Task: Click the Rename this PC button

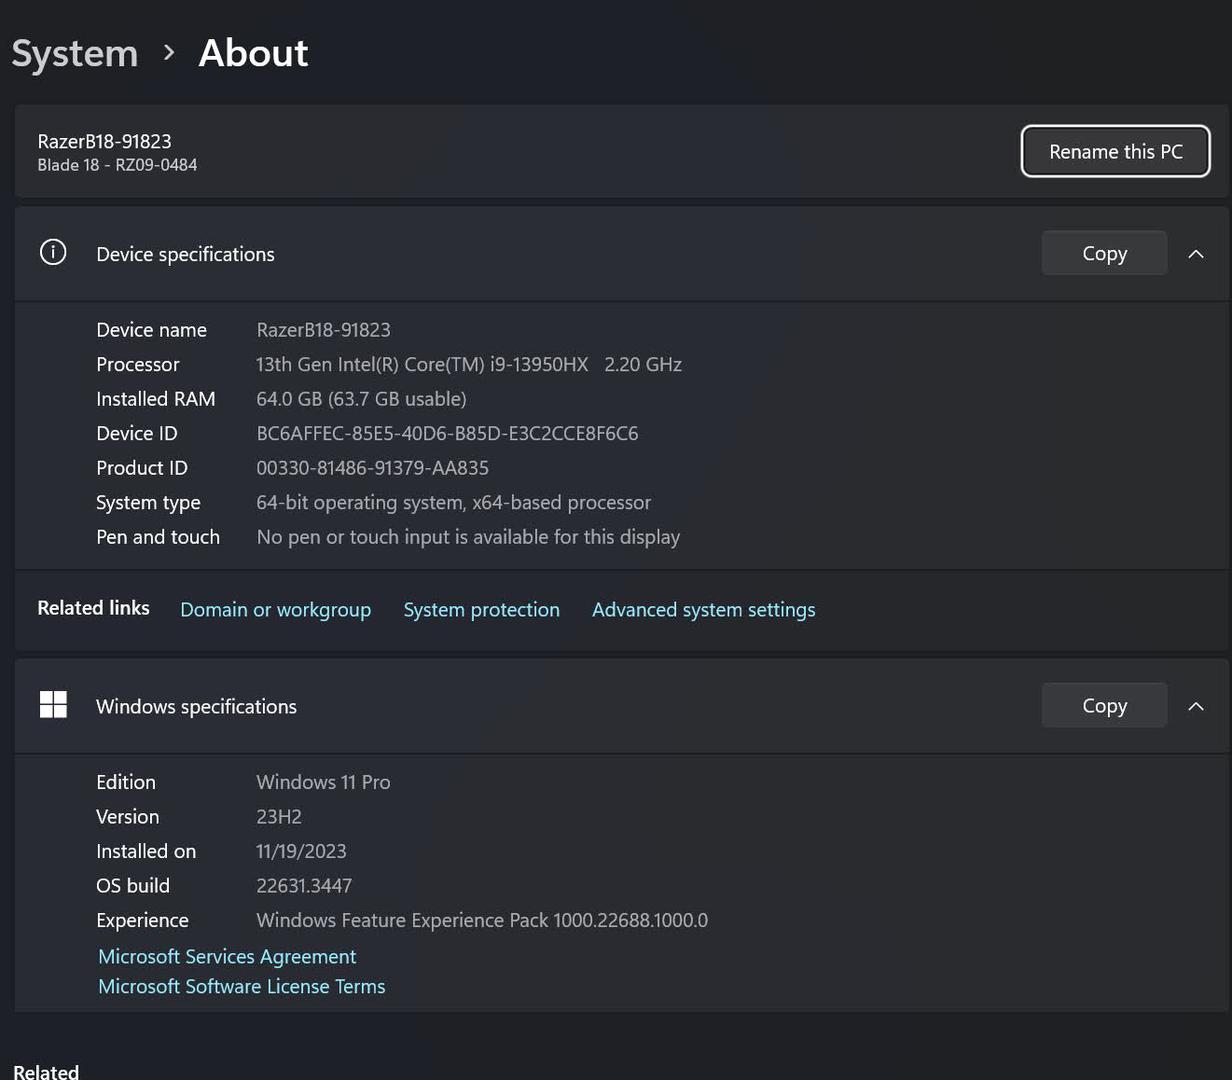Action: [x=1115, y=151]
